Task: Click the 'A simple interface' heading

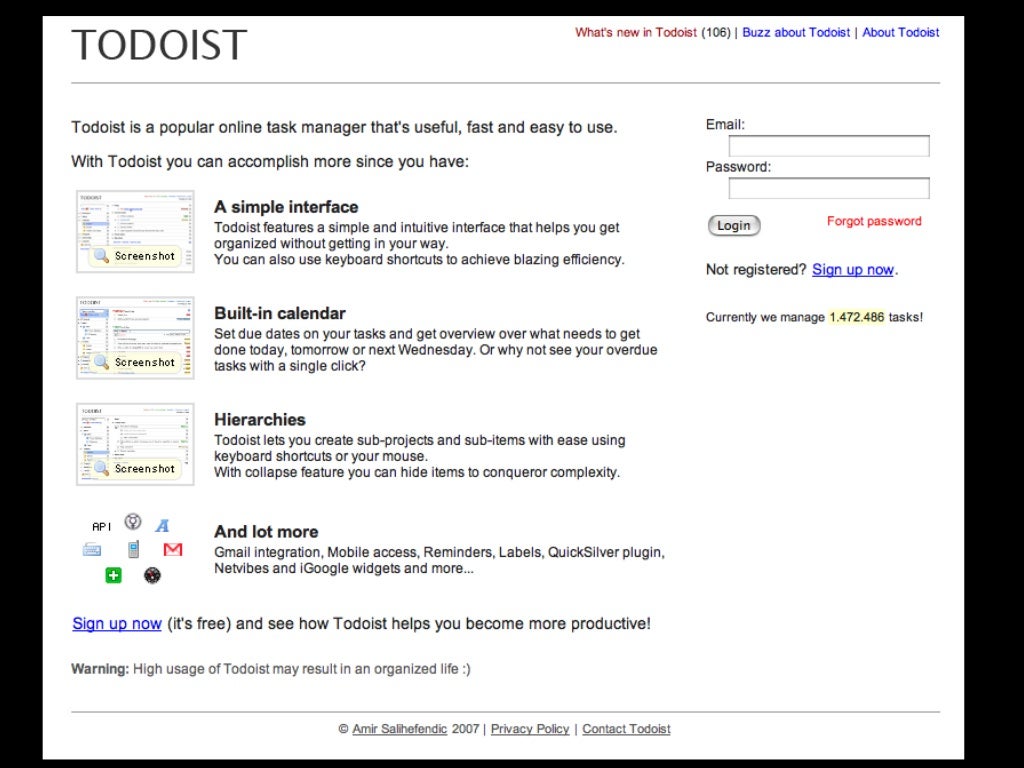Action: tap(286, 207)
